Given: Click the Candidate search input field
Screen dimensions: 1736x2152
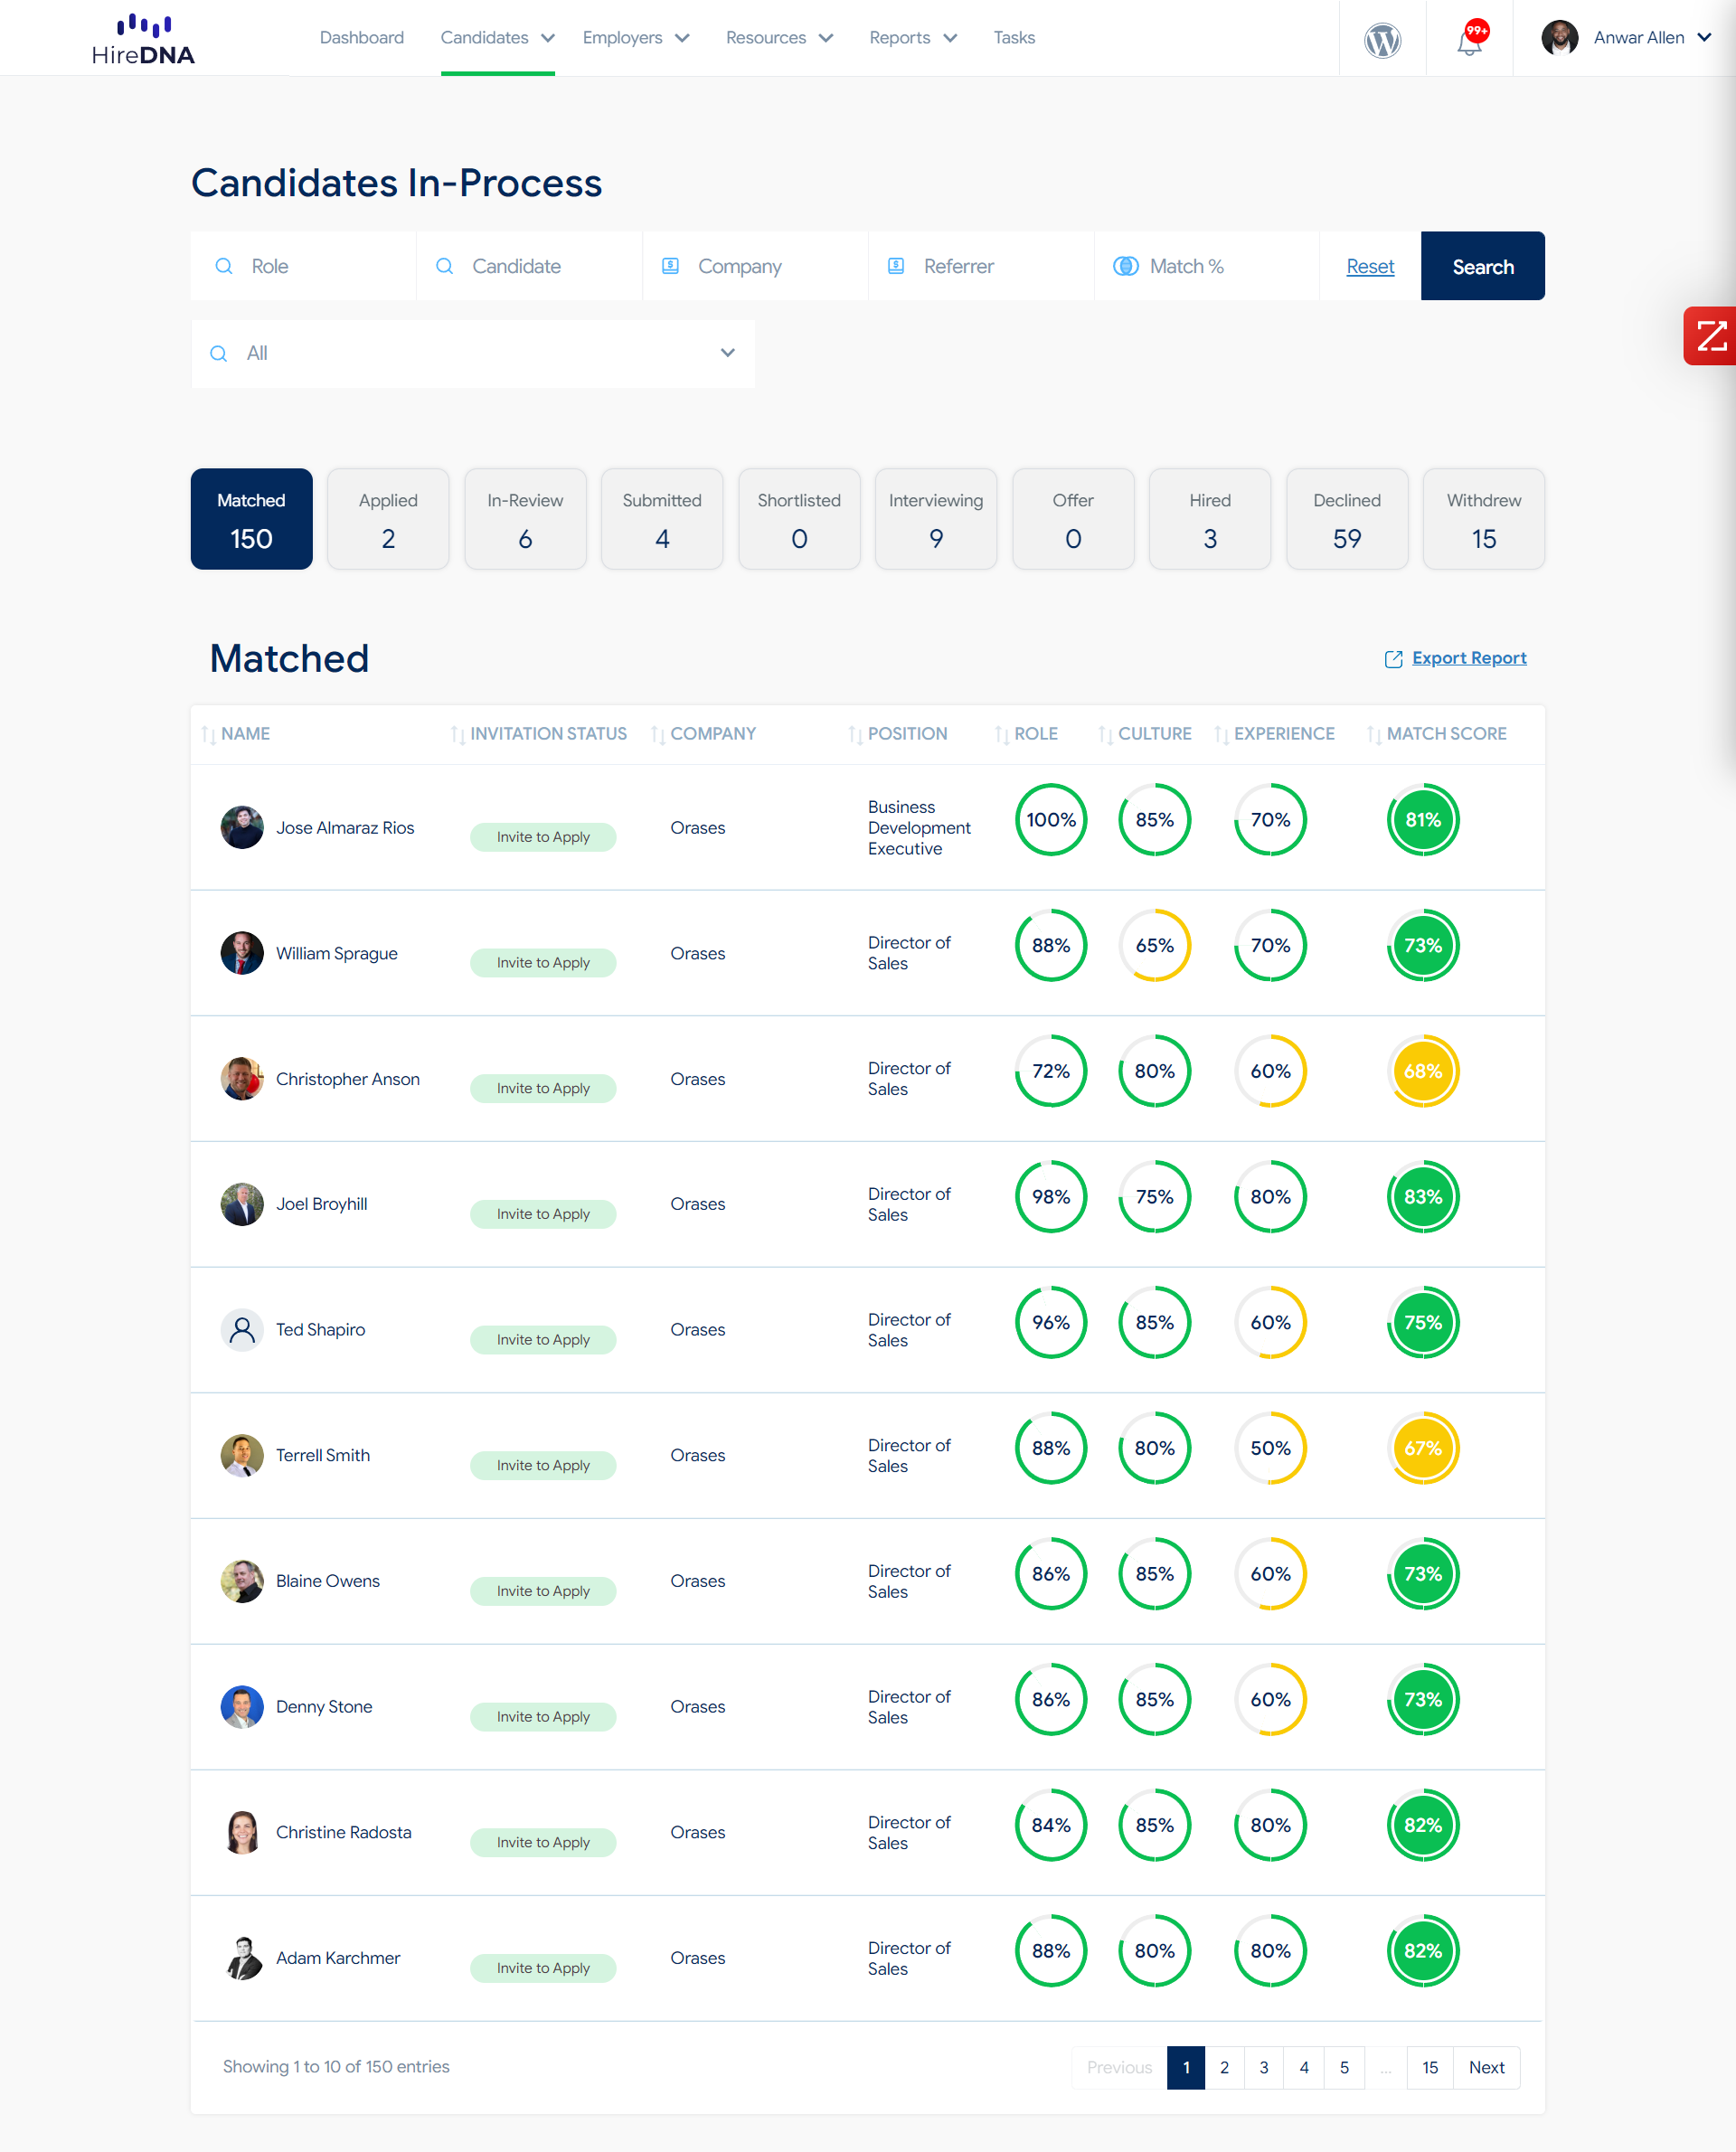Looking at the screenshot, I should [530, 267].
